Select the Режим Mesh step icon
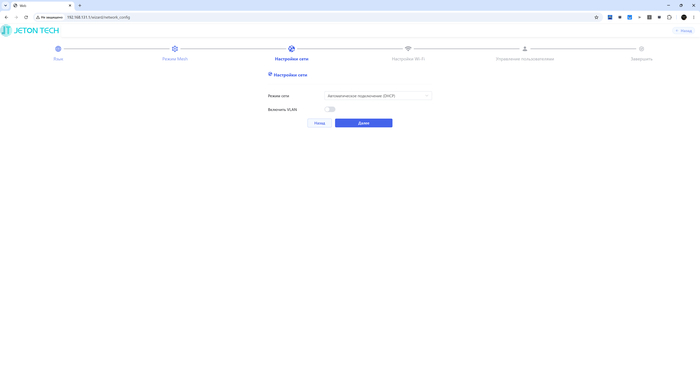Screen dimensions: 700x381 coord(175,49)
